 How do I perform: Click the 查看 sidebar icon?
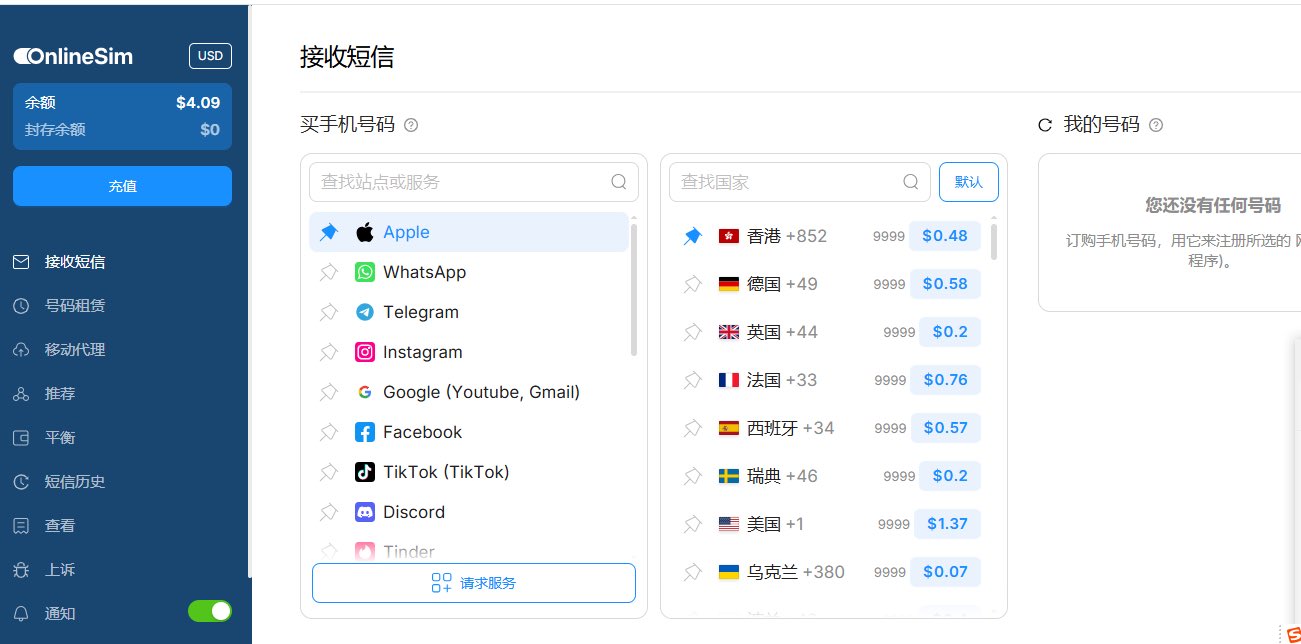(x=21, y=526)
